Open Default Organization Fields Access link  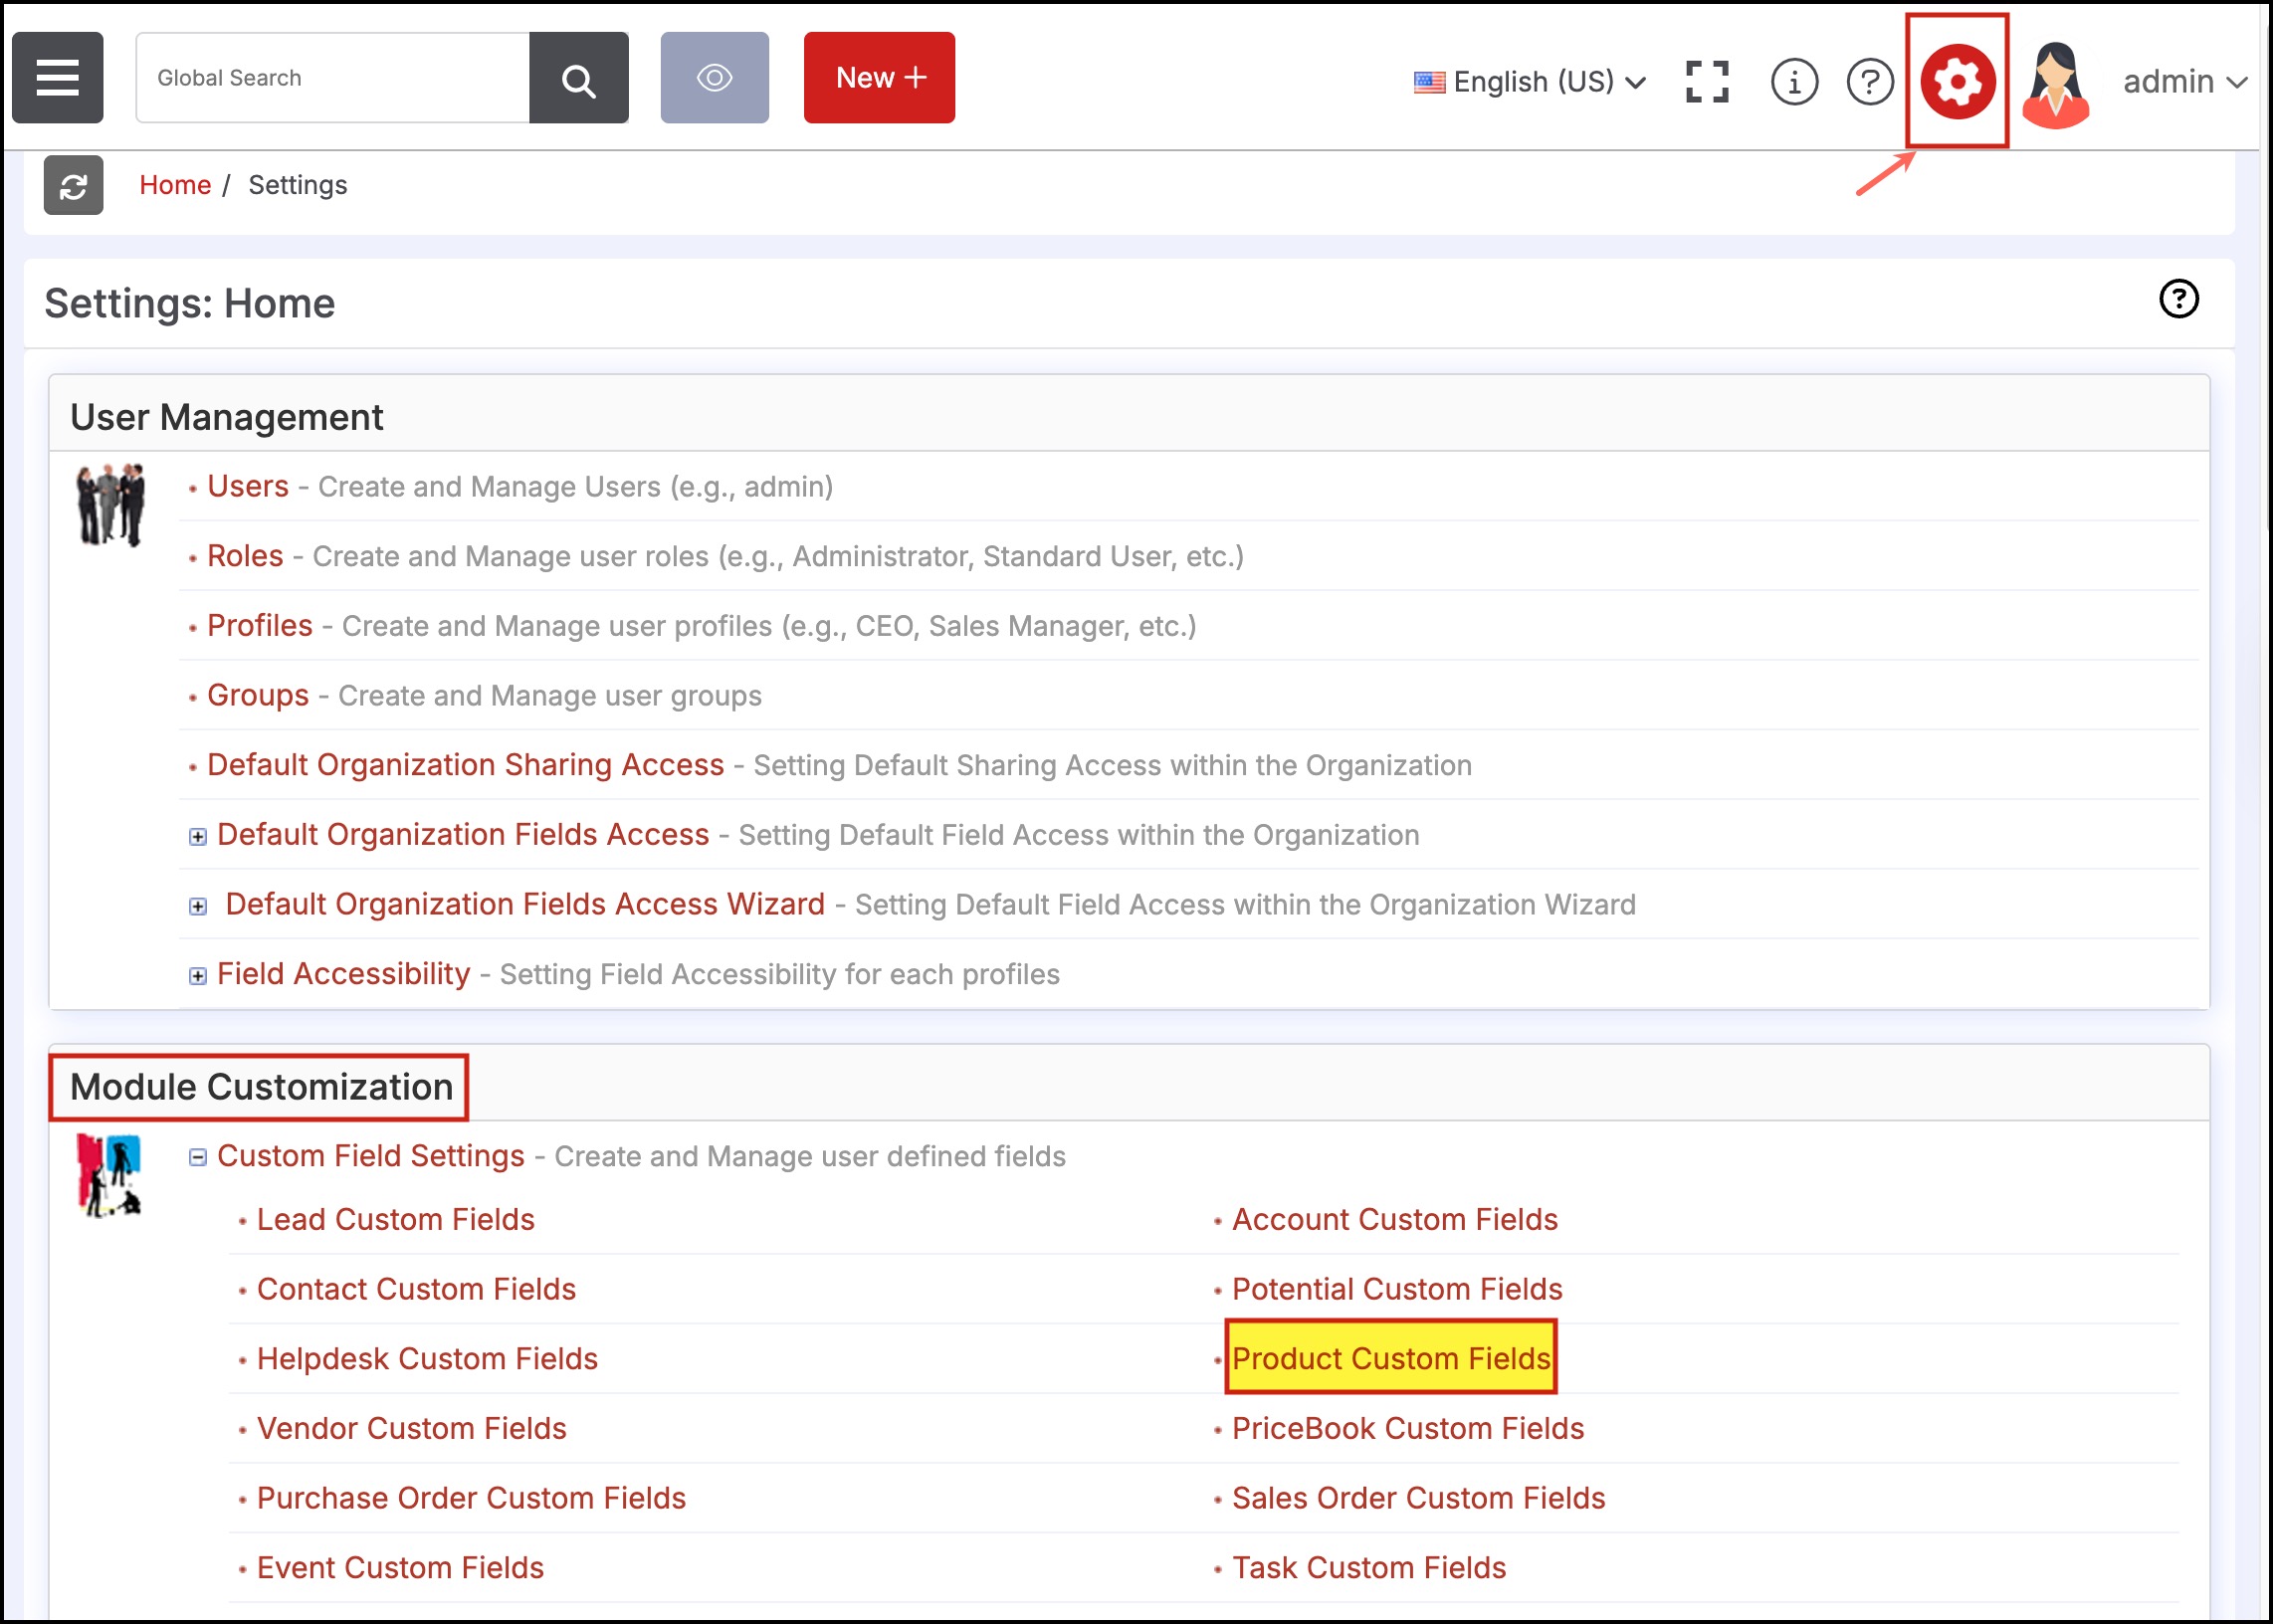tap(463, 834)
